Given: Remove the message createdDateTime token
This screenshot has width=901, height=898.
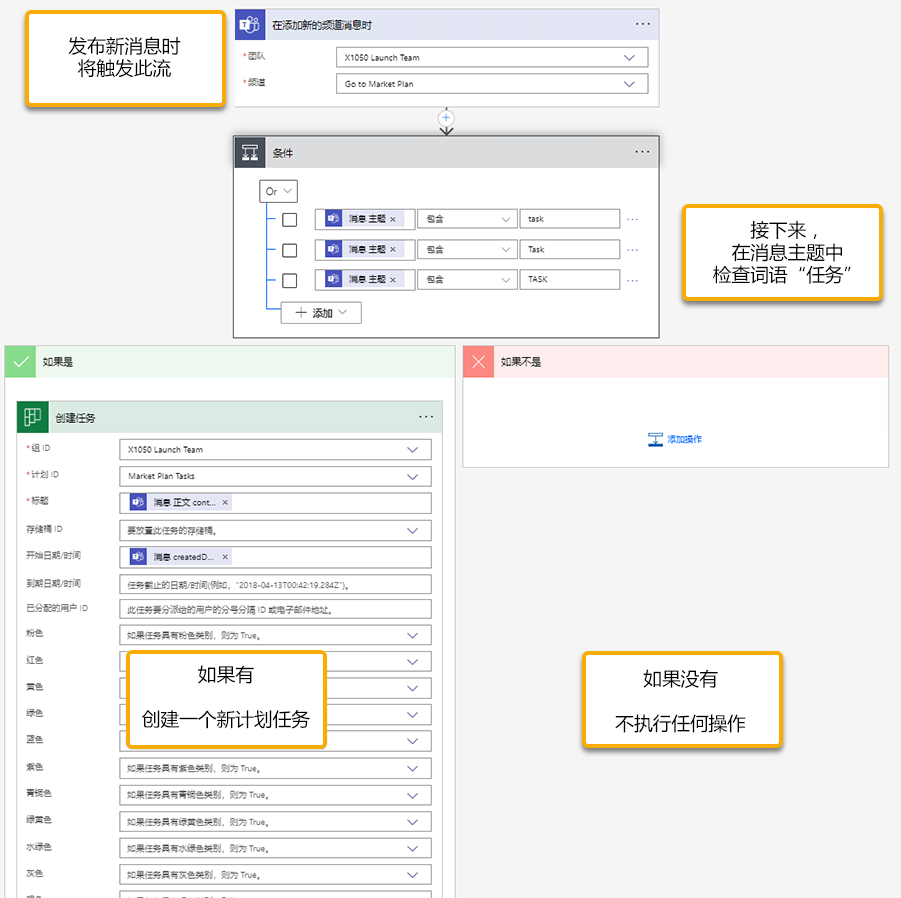Looking at the screenshot, I should 225,557.
